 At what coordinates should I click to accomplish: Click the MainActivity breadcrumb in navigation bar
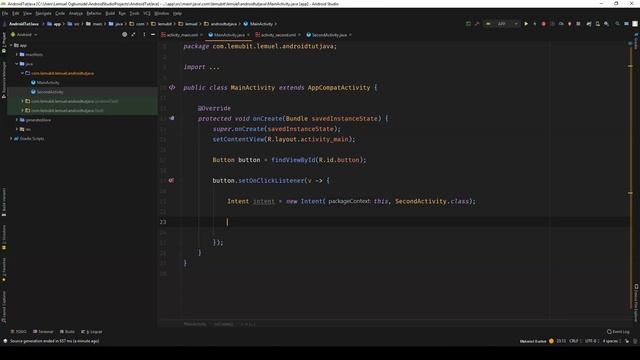[x=258, y=24]
